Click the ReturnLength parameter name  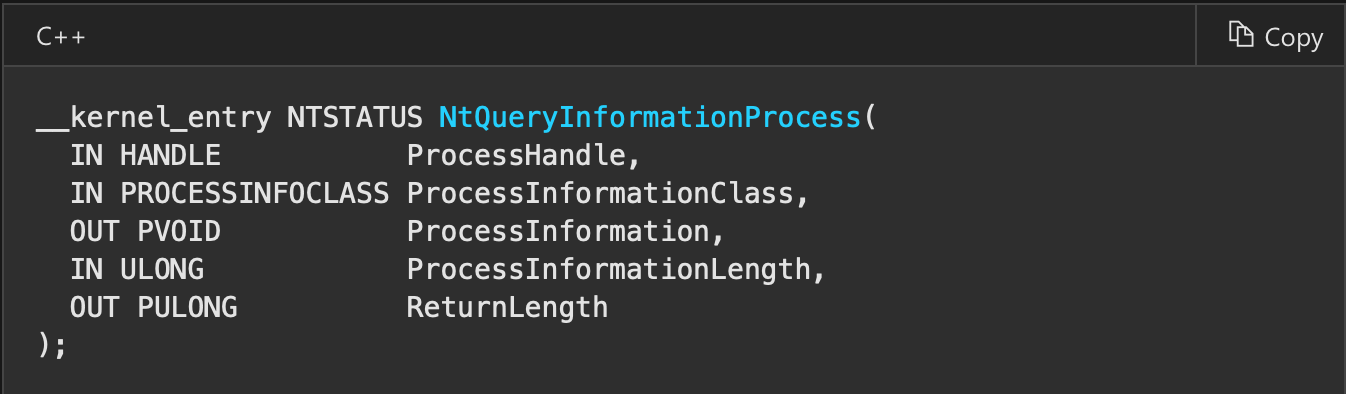coord(507,307)
